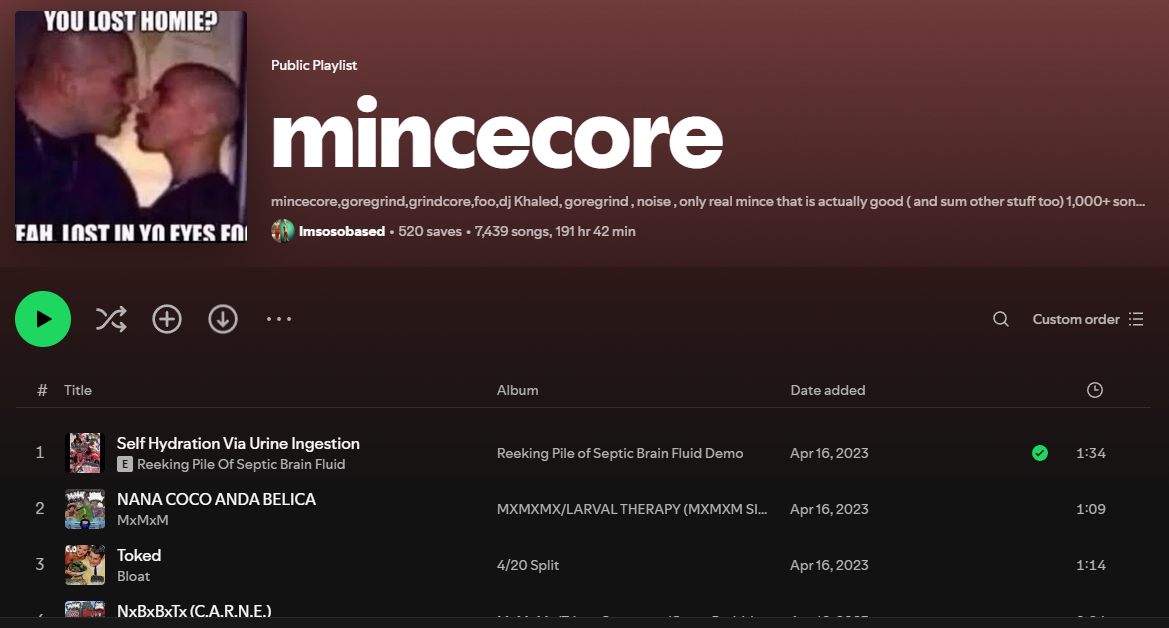Open more options three-dot menu

[x=279, y=319]
